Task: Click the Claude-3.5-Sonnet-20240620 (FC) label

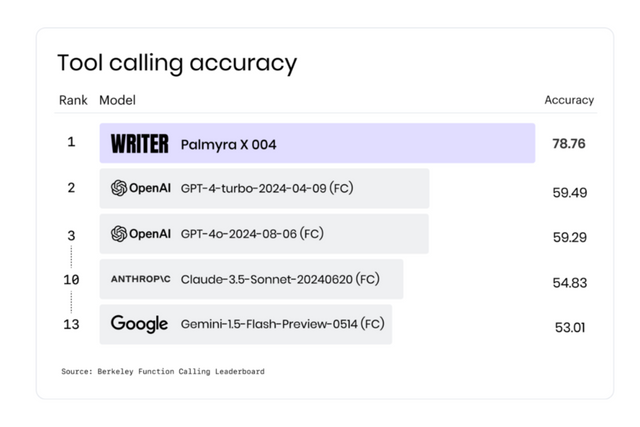Action: 280,280
